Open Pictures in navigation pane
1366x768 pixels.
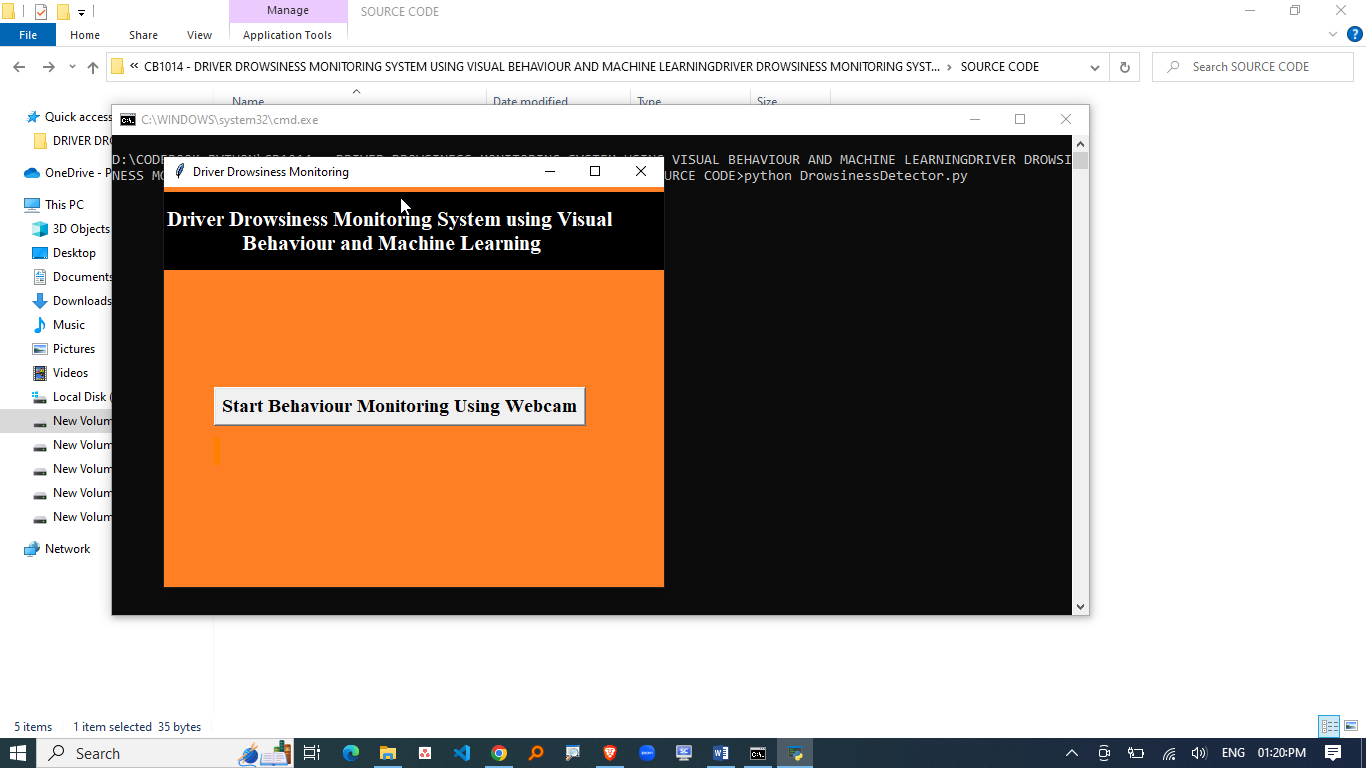point(64,349)
